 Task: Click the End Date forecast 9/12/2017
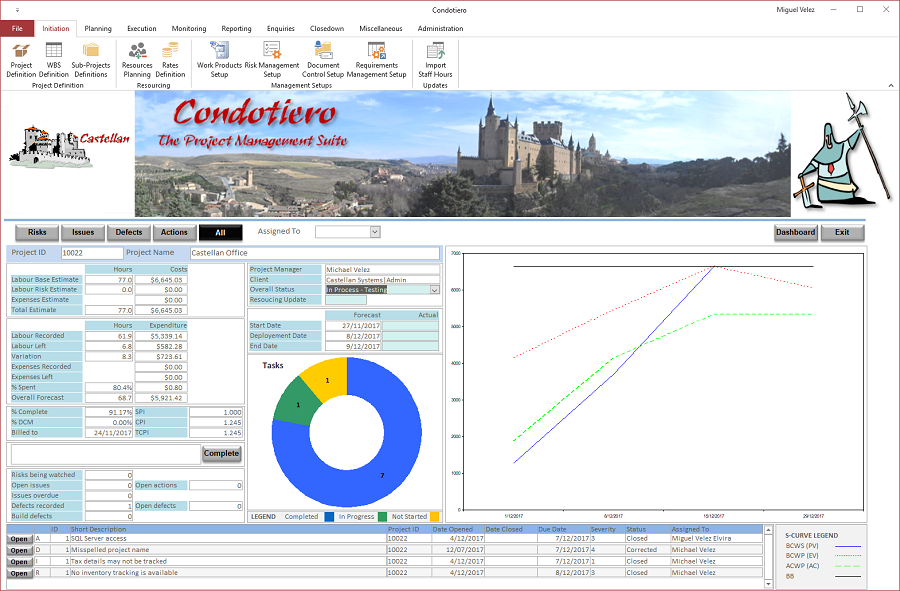point(353,346)
